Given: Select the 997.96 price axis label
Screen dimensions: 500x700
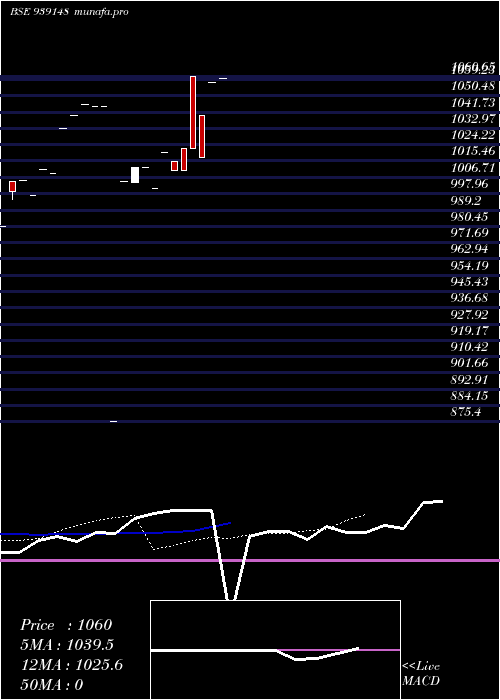Looking at the screenshot, I should [x=470, y=184].
